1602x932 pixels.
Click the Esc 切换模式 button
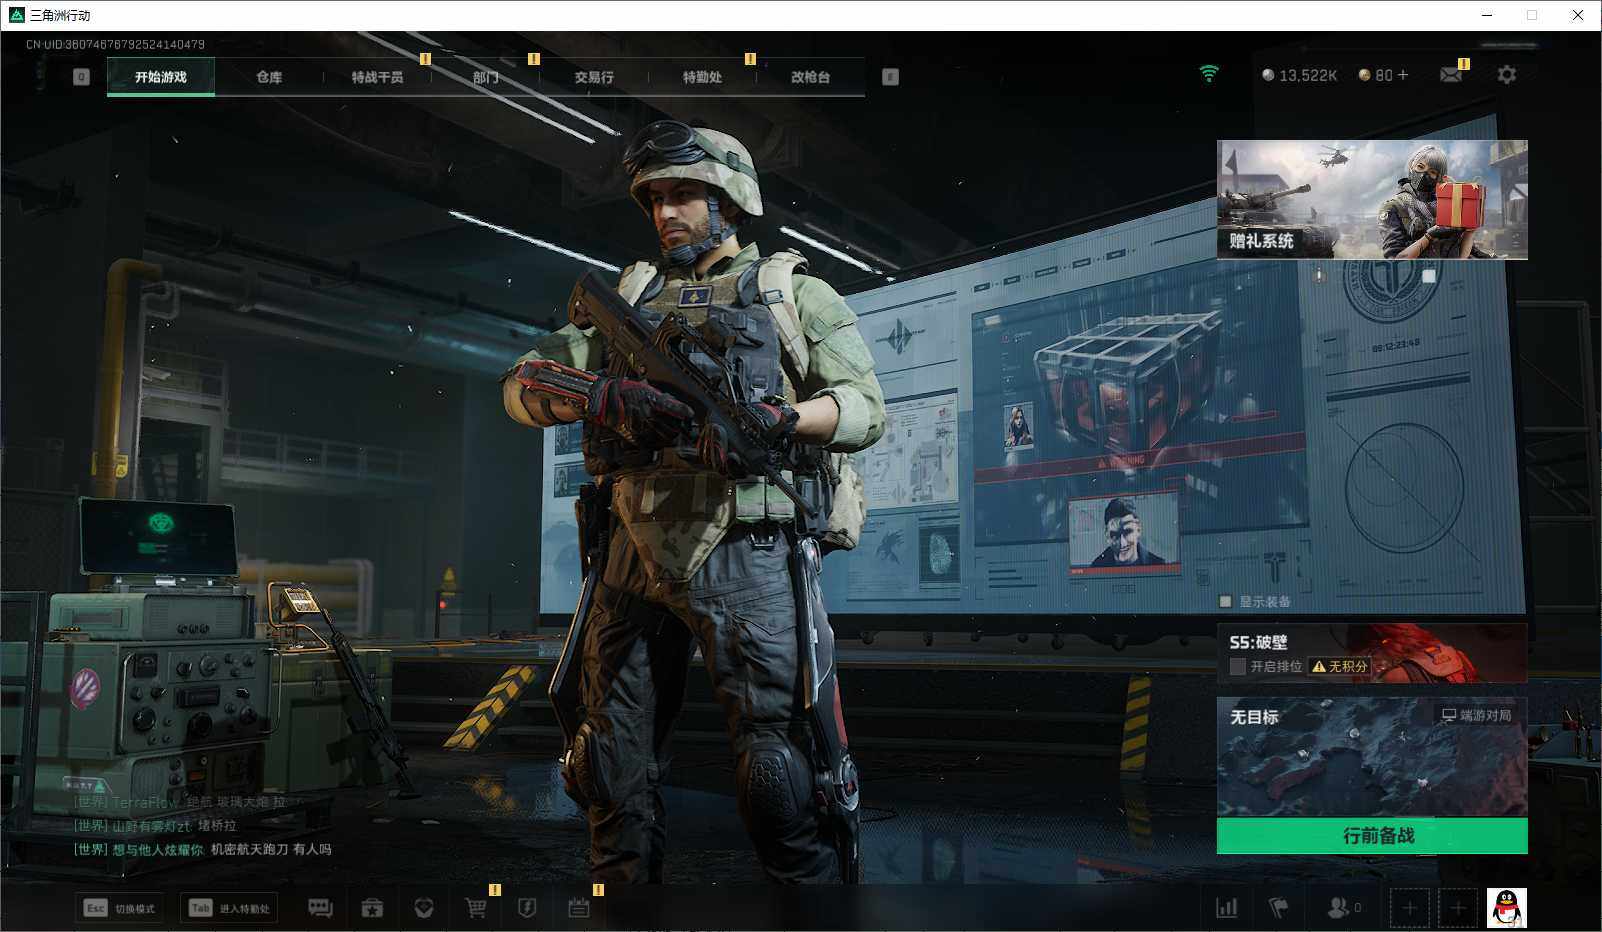(120, 908)
